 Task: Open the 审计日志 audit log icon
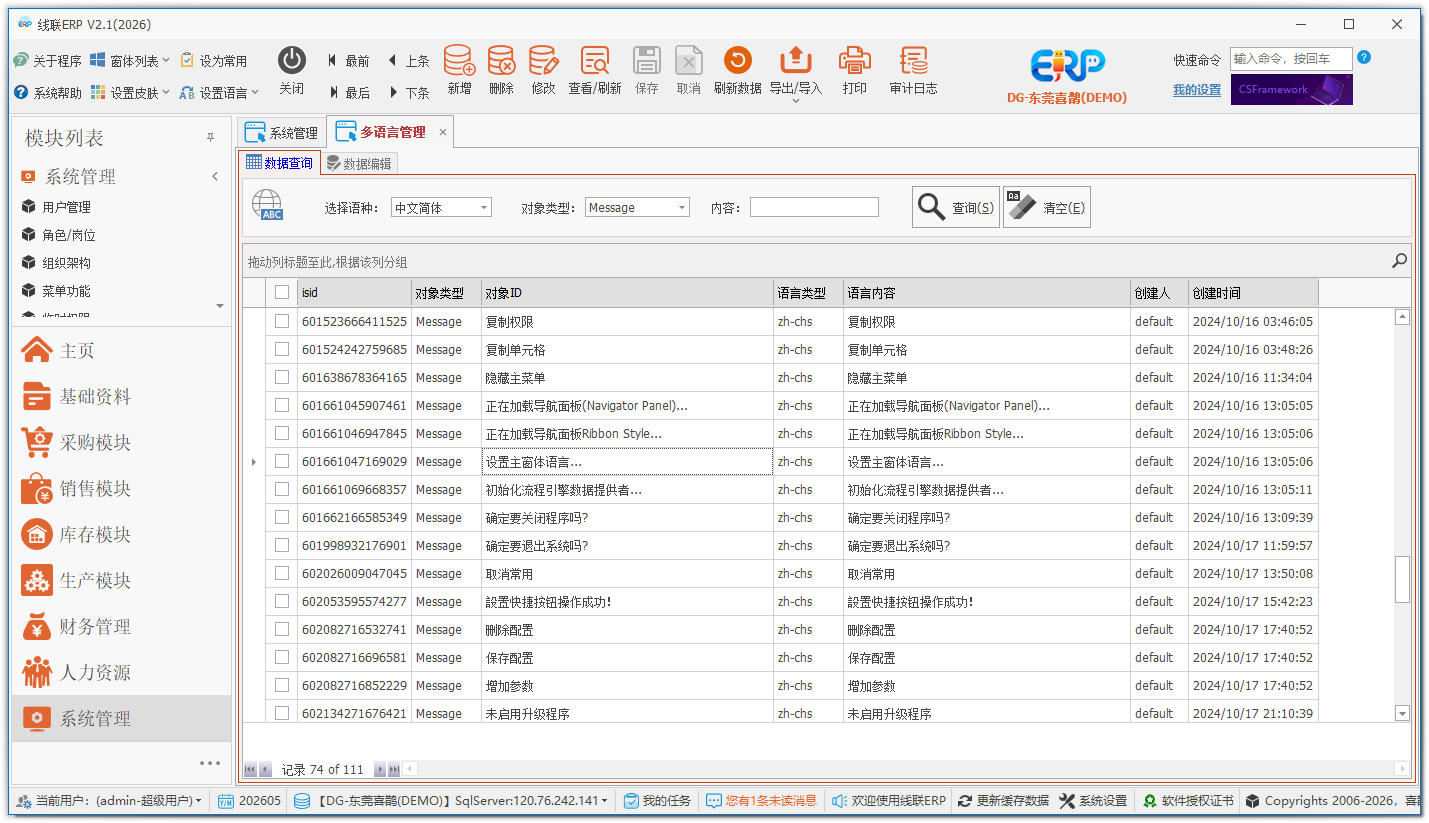[913, 60]
